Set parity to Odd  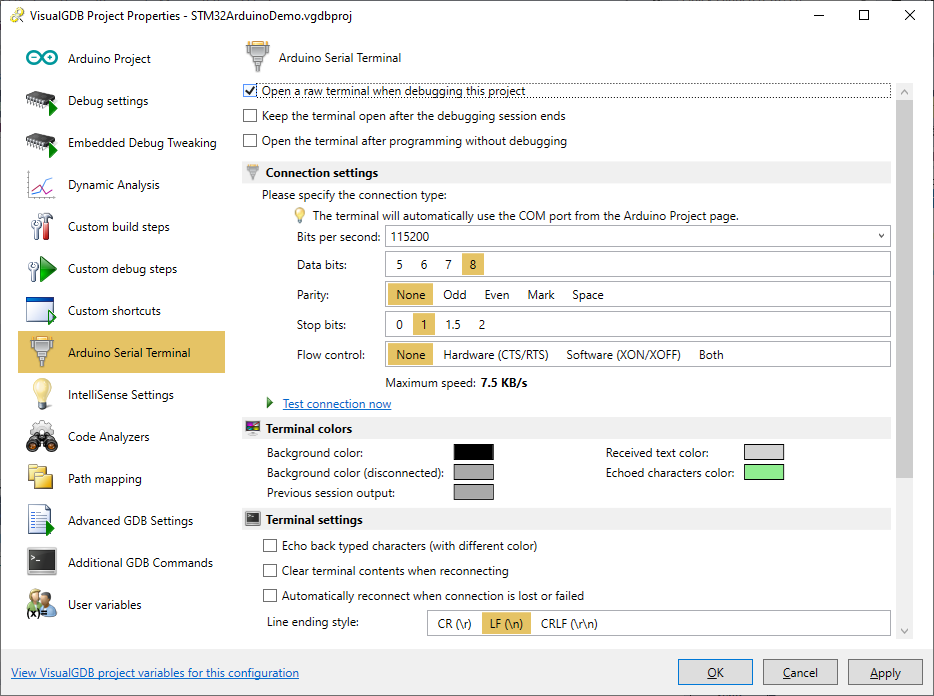(x=454, y=295)
